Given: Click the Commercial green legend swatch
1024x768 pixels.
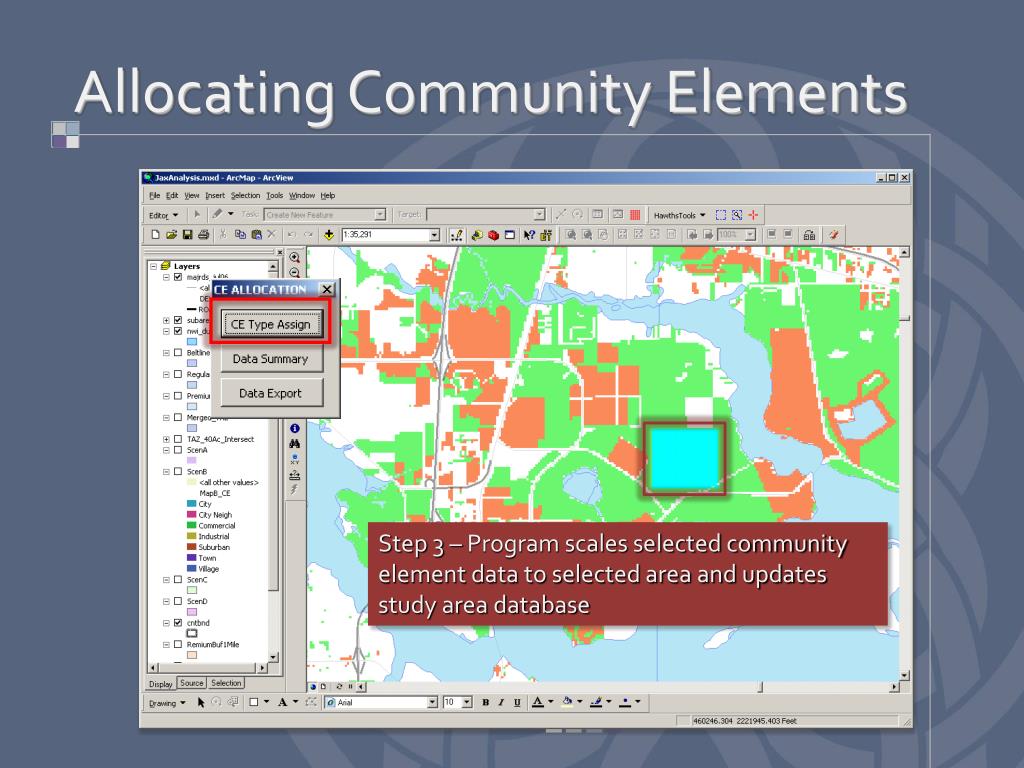Looking at the screenshot, I should [x=191, y=525].
